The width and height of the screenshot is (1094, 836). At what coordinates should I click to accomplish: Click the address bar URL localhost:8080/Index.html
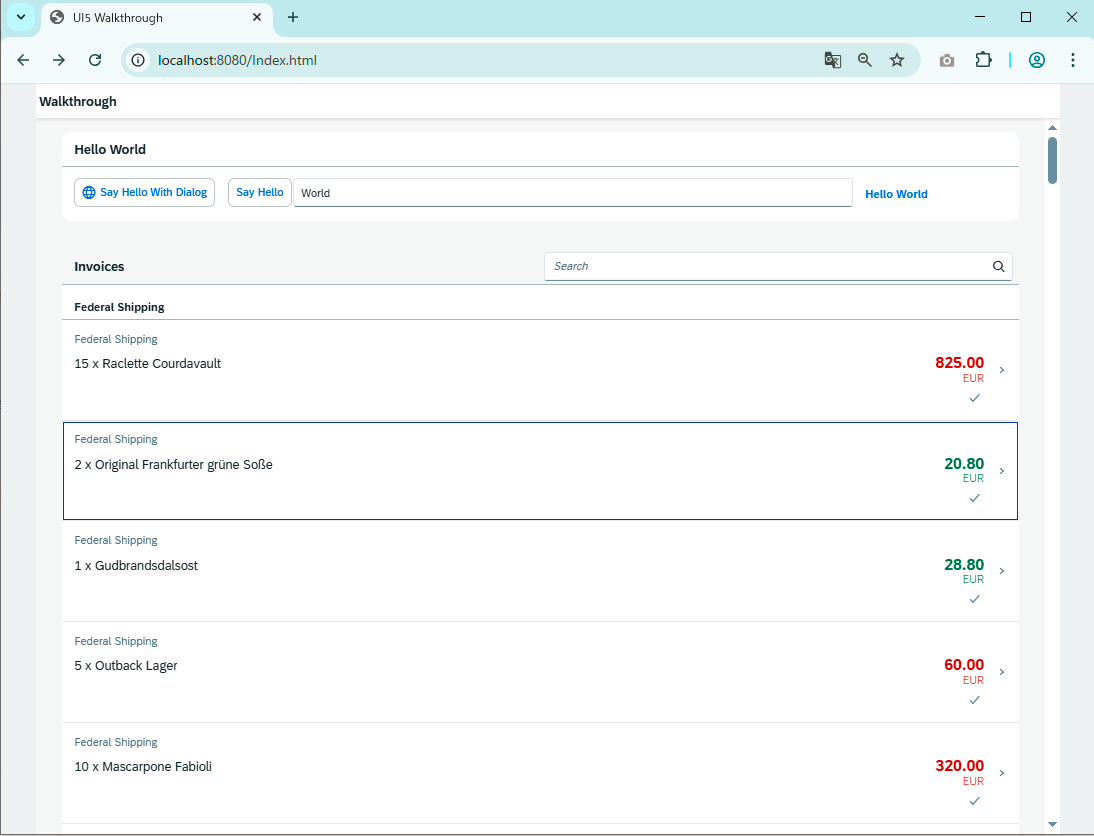237,60
